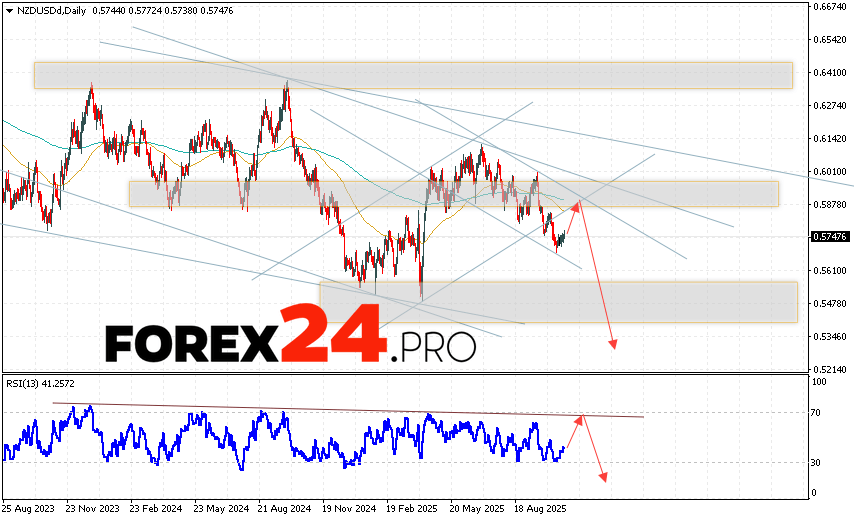Click the 18 Aug 2025 date label
The width and height of the screenshot is (854, 520).
coord(541,508)
